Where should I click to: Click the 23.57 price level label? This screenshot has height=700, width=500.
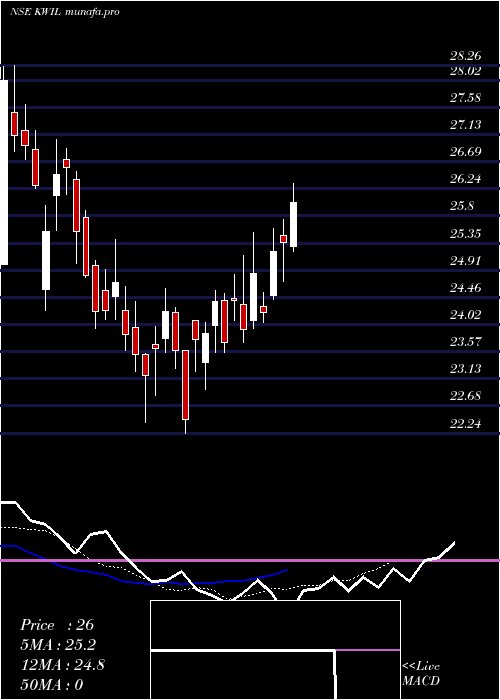click(465, 342)
